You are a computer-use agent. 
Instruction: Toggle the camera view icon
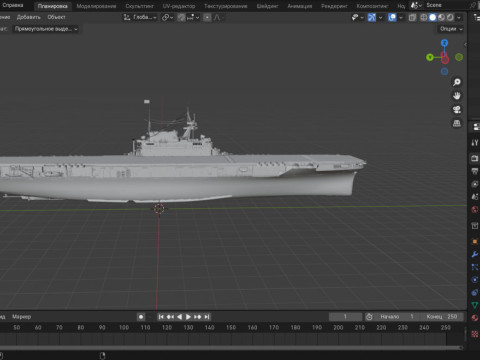tap(457, 110)
